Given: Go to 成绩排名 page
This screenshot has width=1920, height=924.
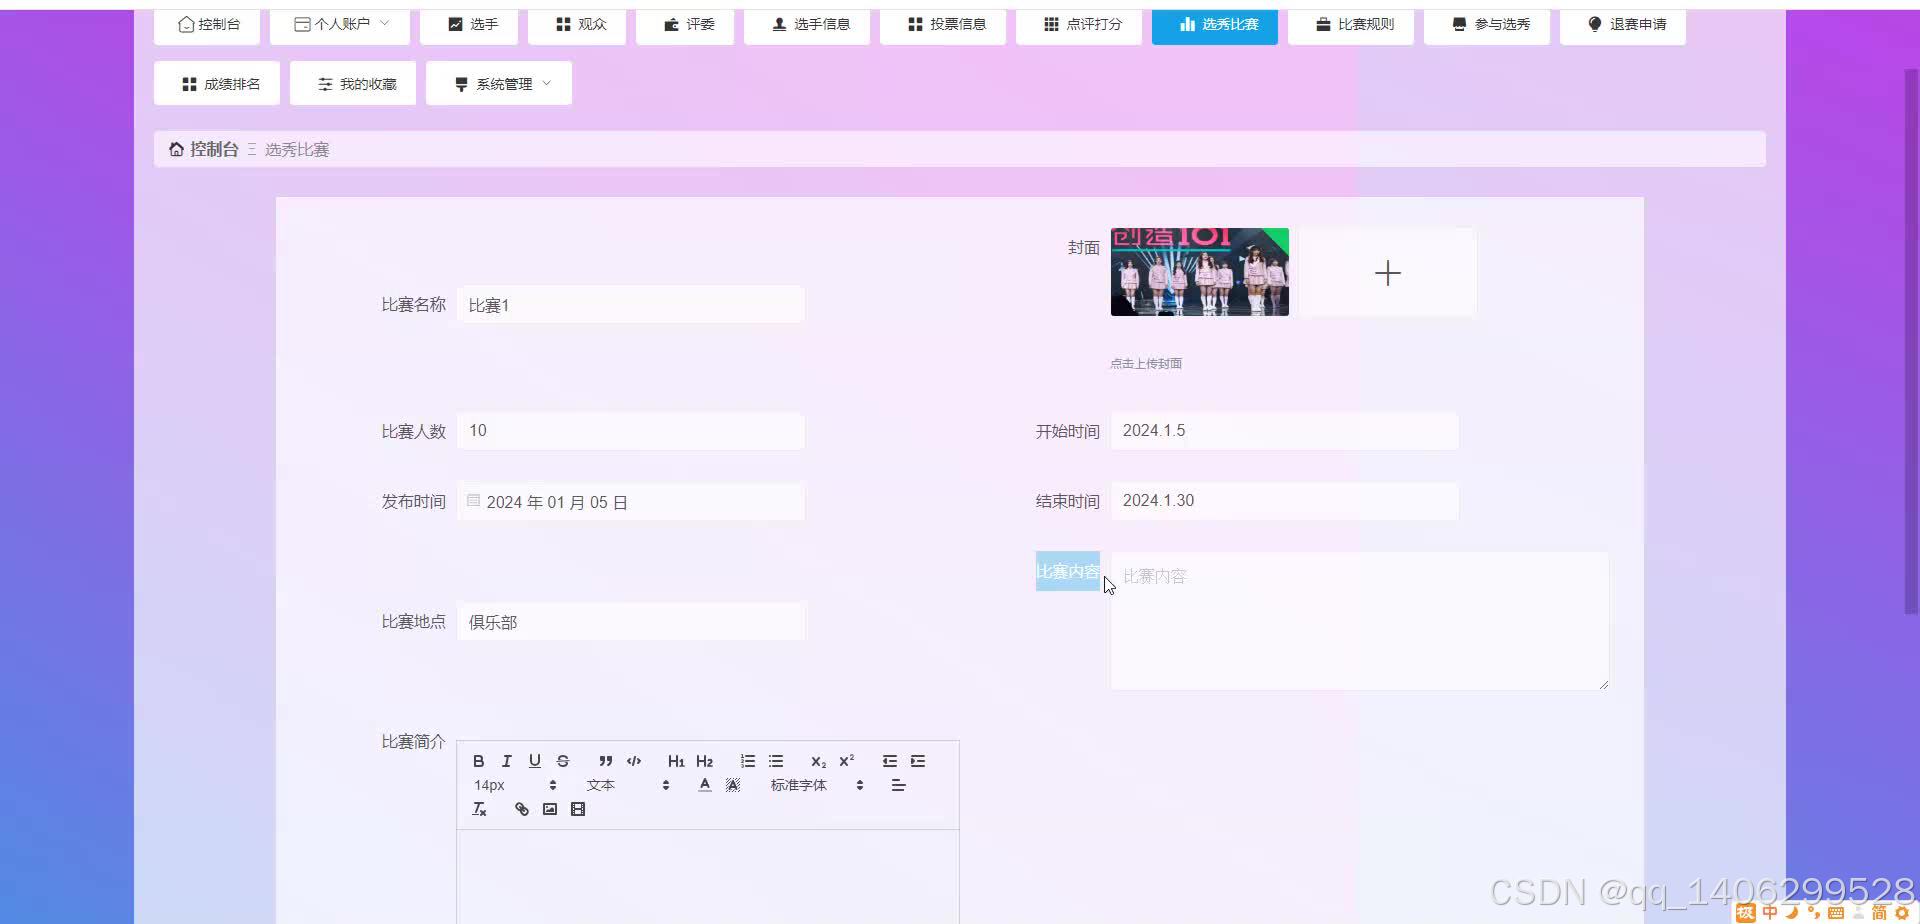Looking at the screenshot, I should 217,84.
